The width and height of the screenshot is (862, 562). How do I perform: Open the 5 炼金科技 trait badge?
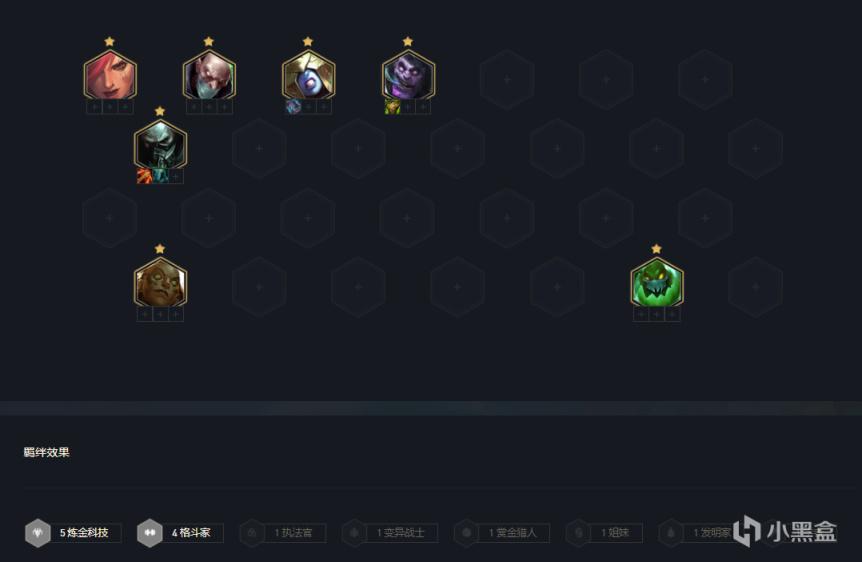click(74, 533)
